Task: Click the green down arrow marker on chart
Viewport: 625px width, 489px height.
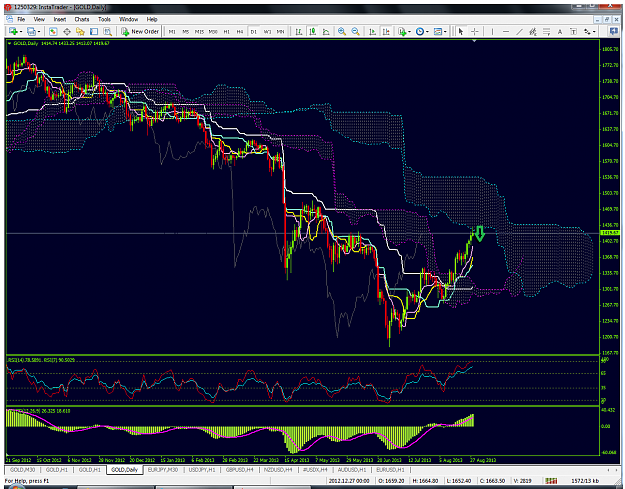Action: (480, 233)
